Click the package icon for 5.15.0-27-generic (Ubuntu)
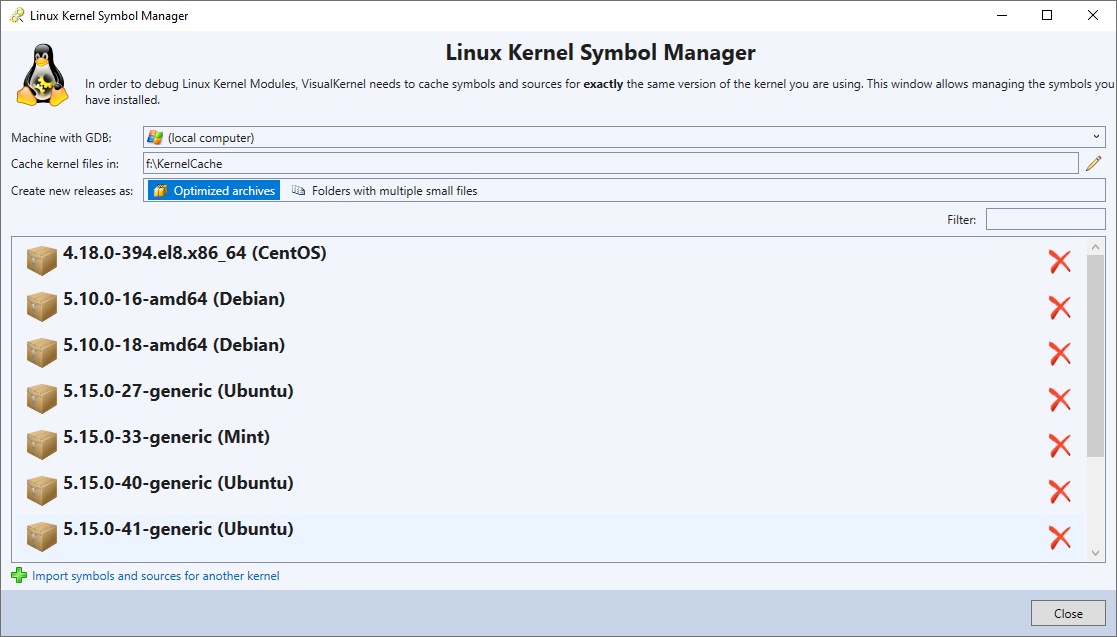This screenshot has width=1117, height=637. pyautogui.click(x=42, y=399)
